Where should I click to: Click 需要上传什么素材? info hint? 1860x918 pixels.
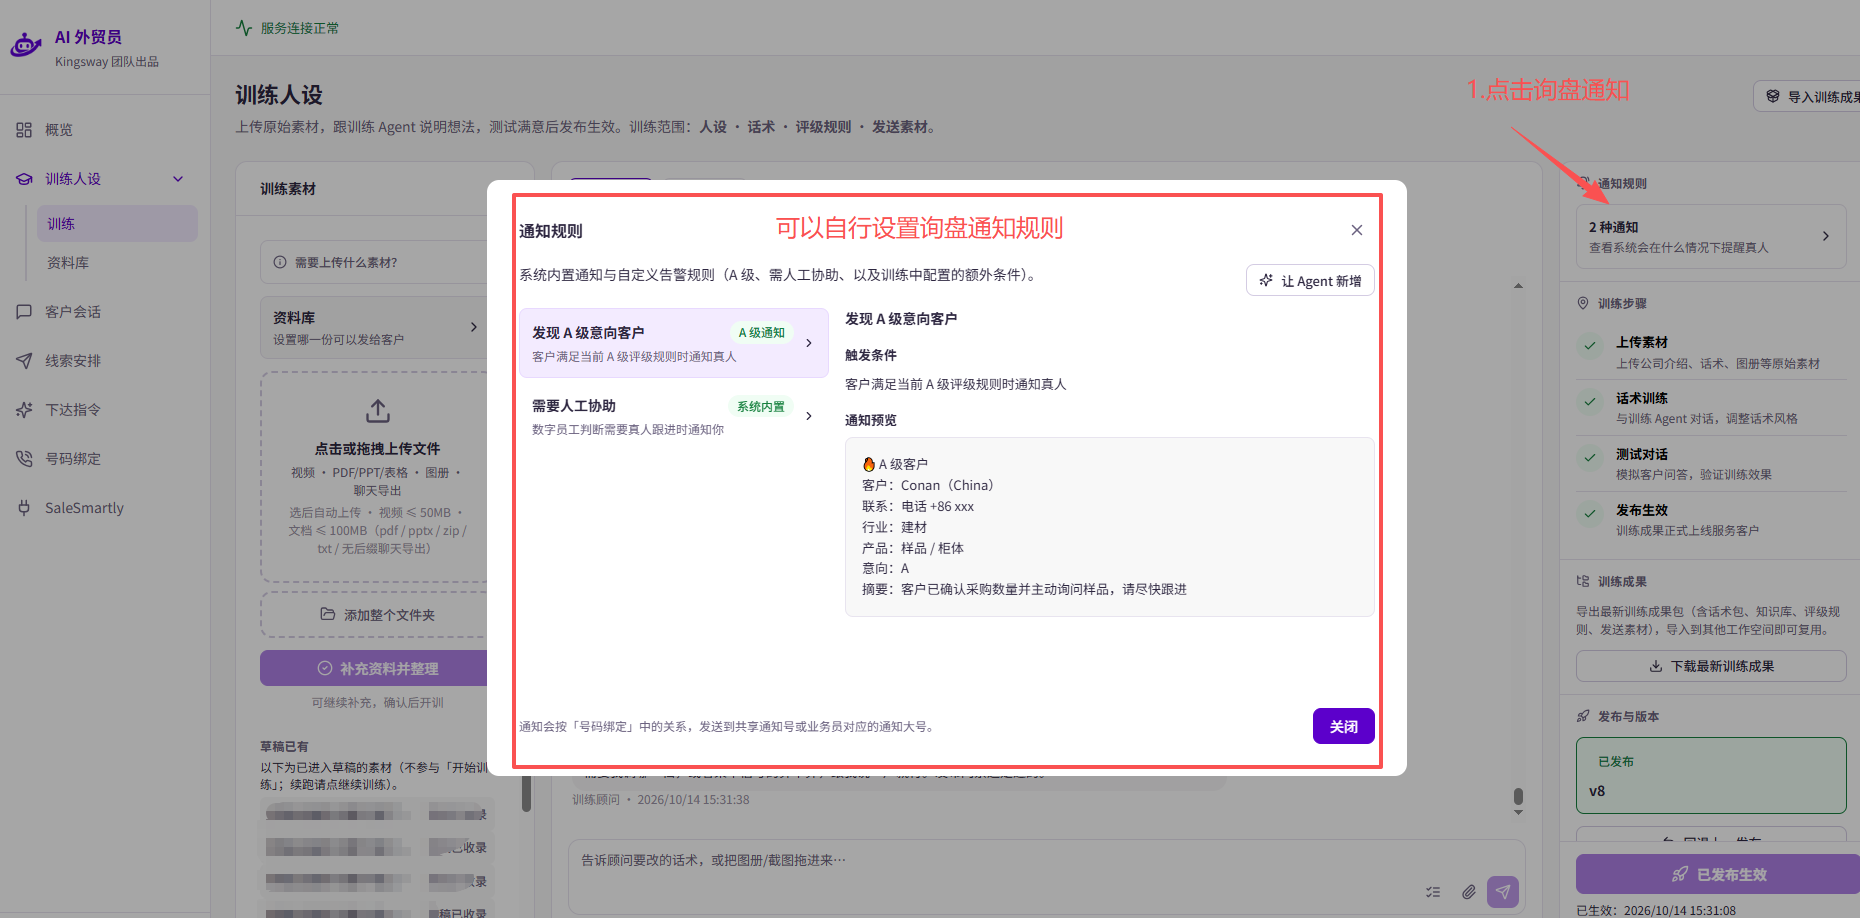[x=376, y=262]
